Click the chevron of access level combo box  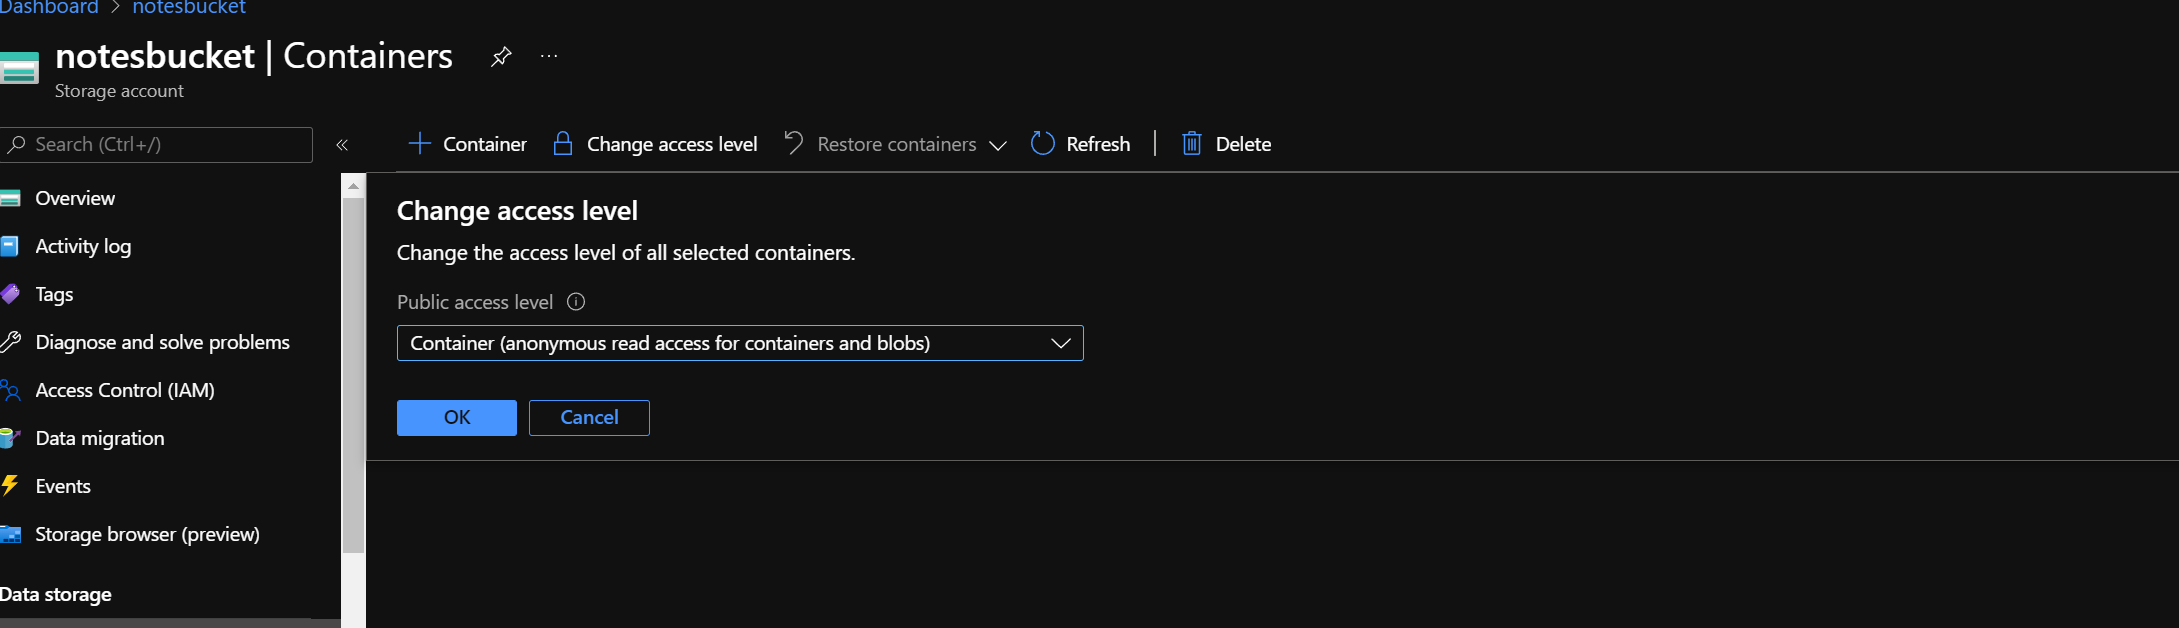(x=1061, y=343)
